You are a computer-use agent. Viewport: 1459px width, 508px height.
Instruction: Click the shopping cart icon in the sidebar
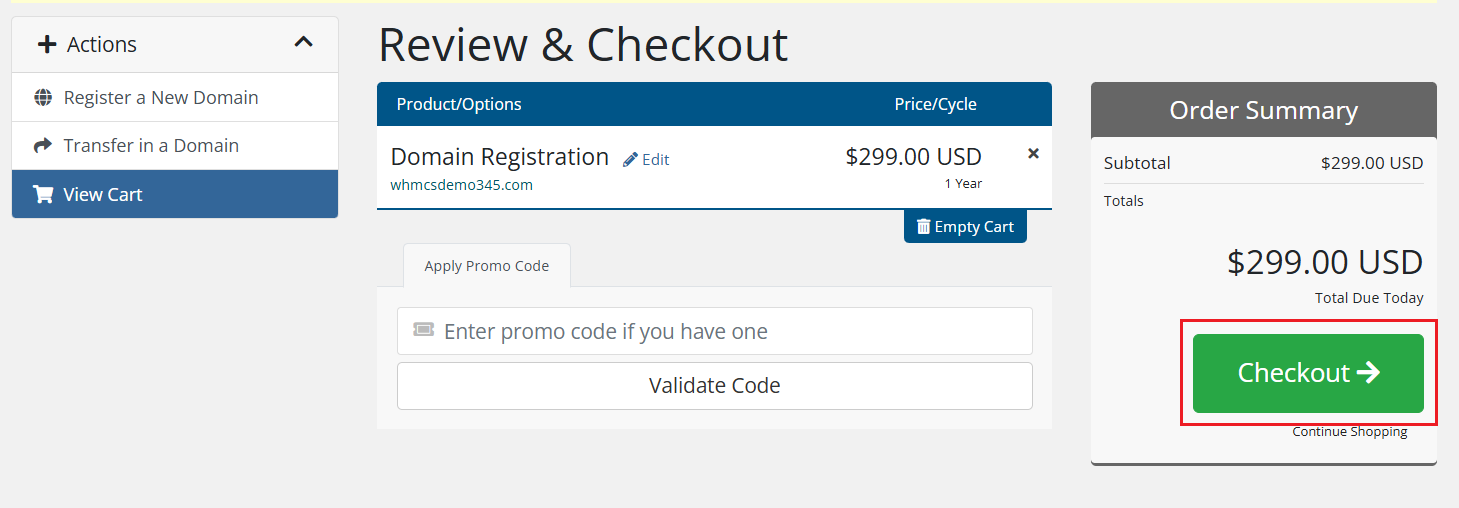click(x=43, y=195)
